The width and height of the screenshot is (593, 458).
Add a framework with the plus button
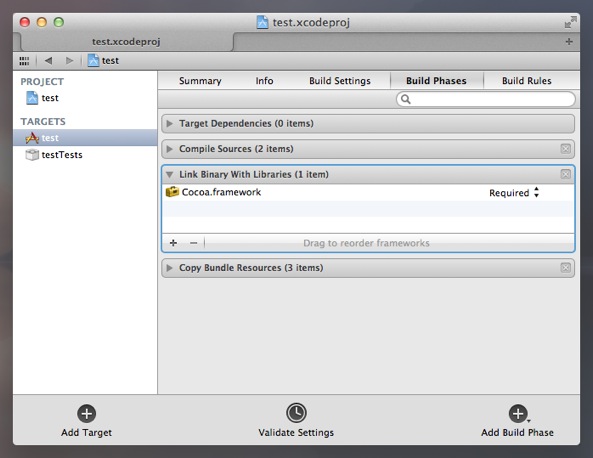173,243
